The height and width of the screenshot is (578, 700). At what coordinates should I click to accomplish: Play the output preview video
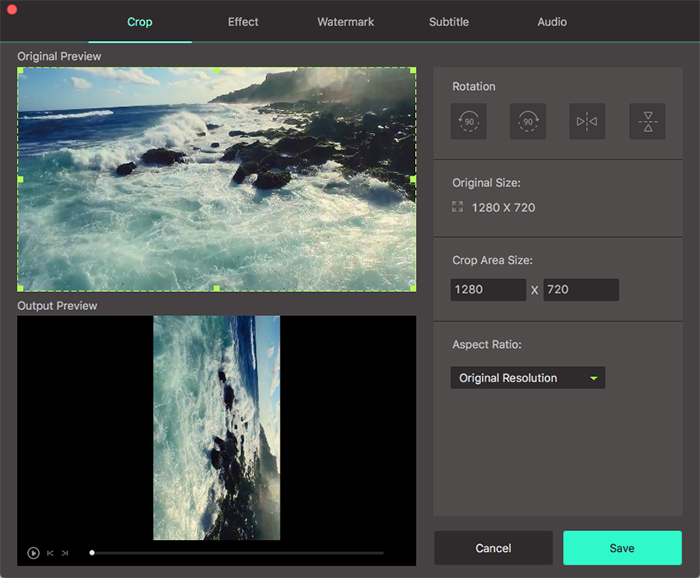click(x=33, y=552)
